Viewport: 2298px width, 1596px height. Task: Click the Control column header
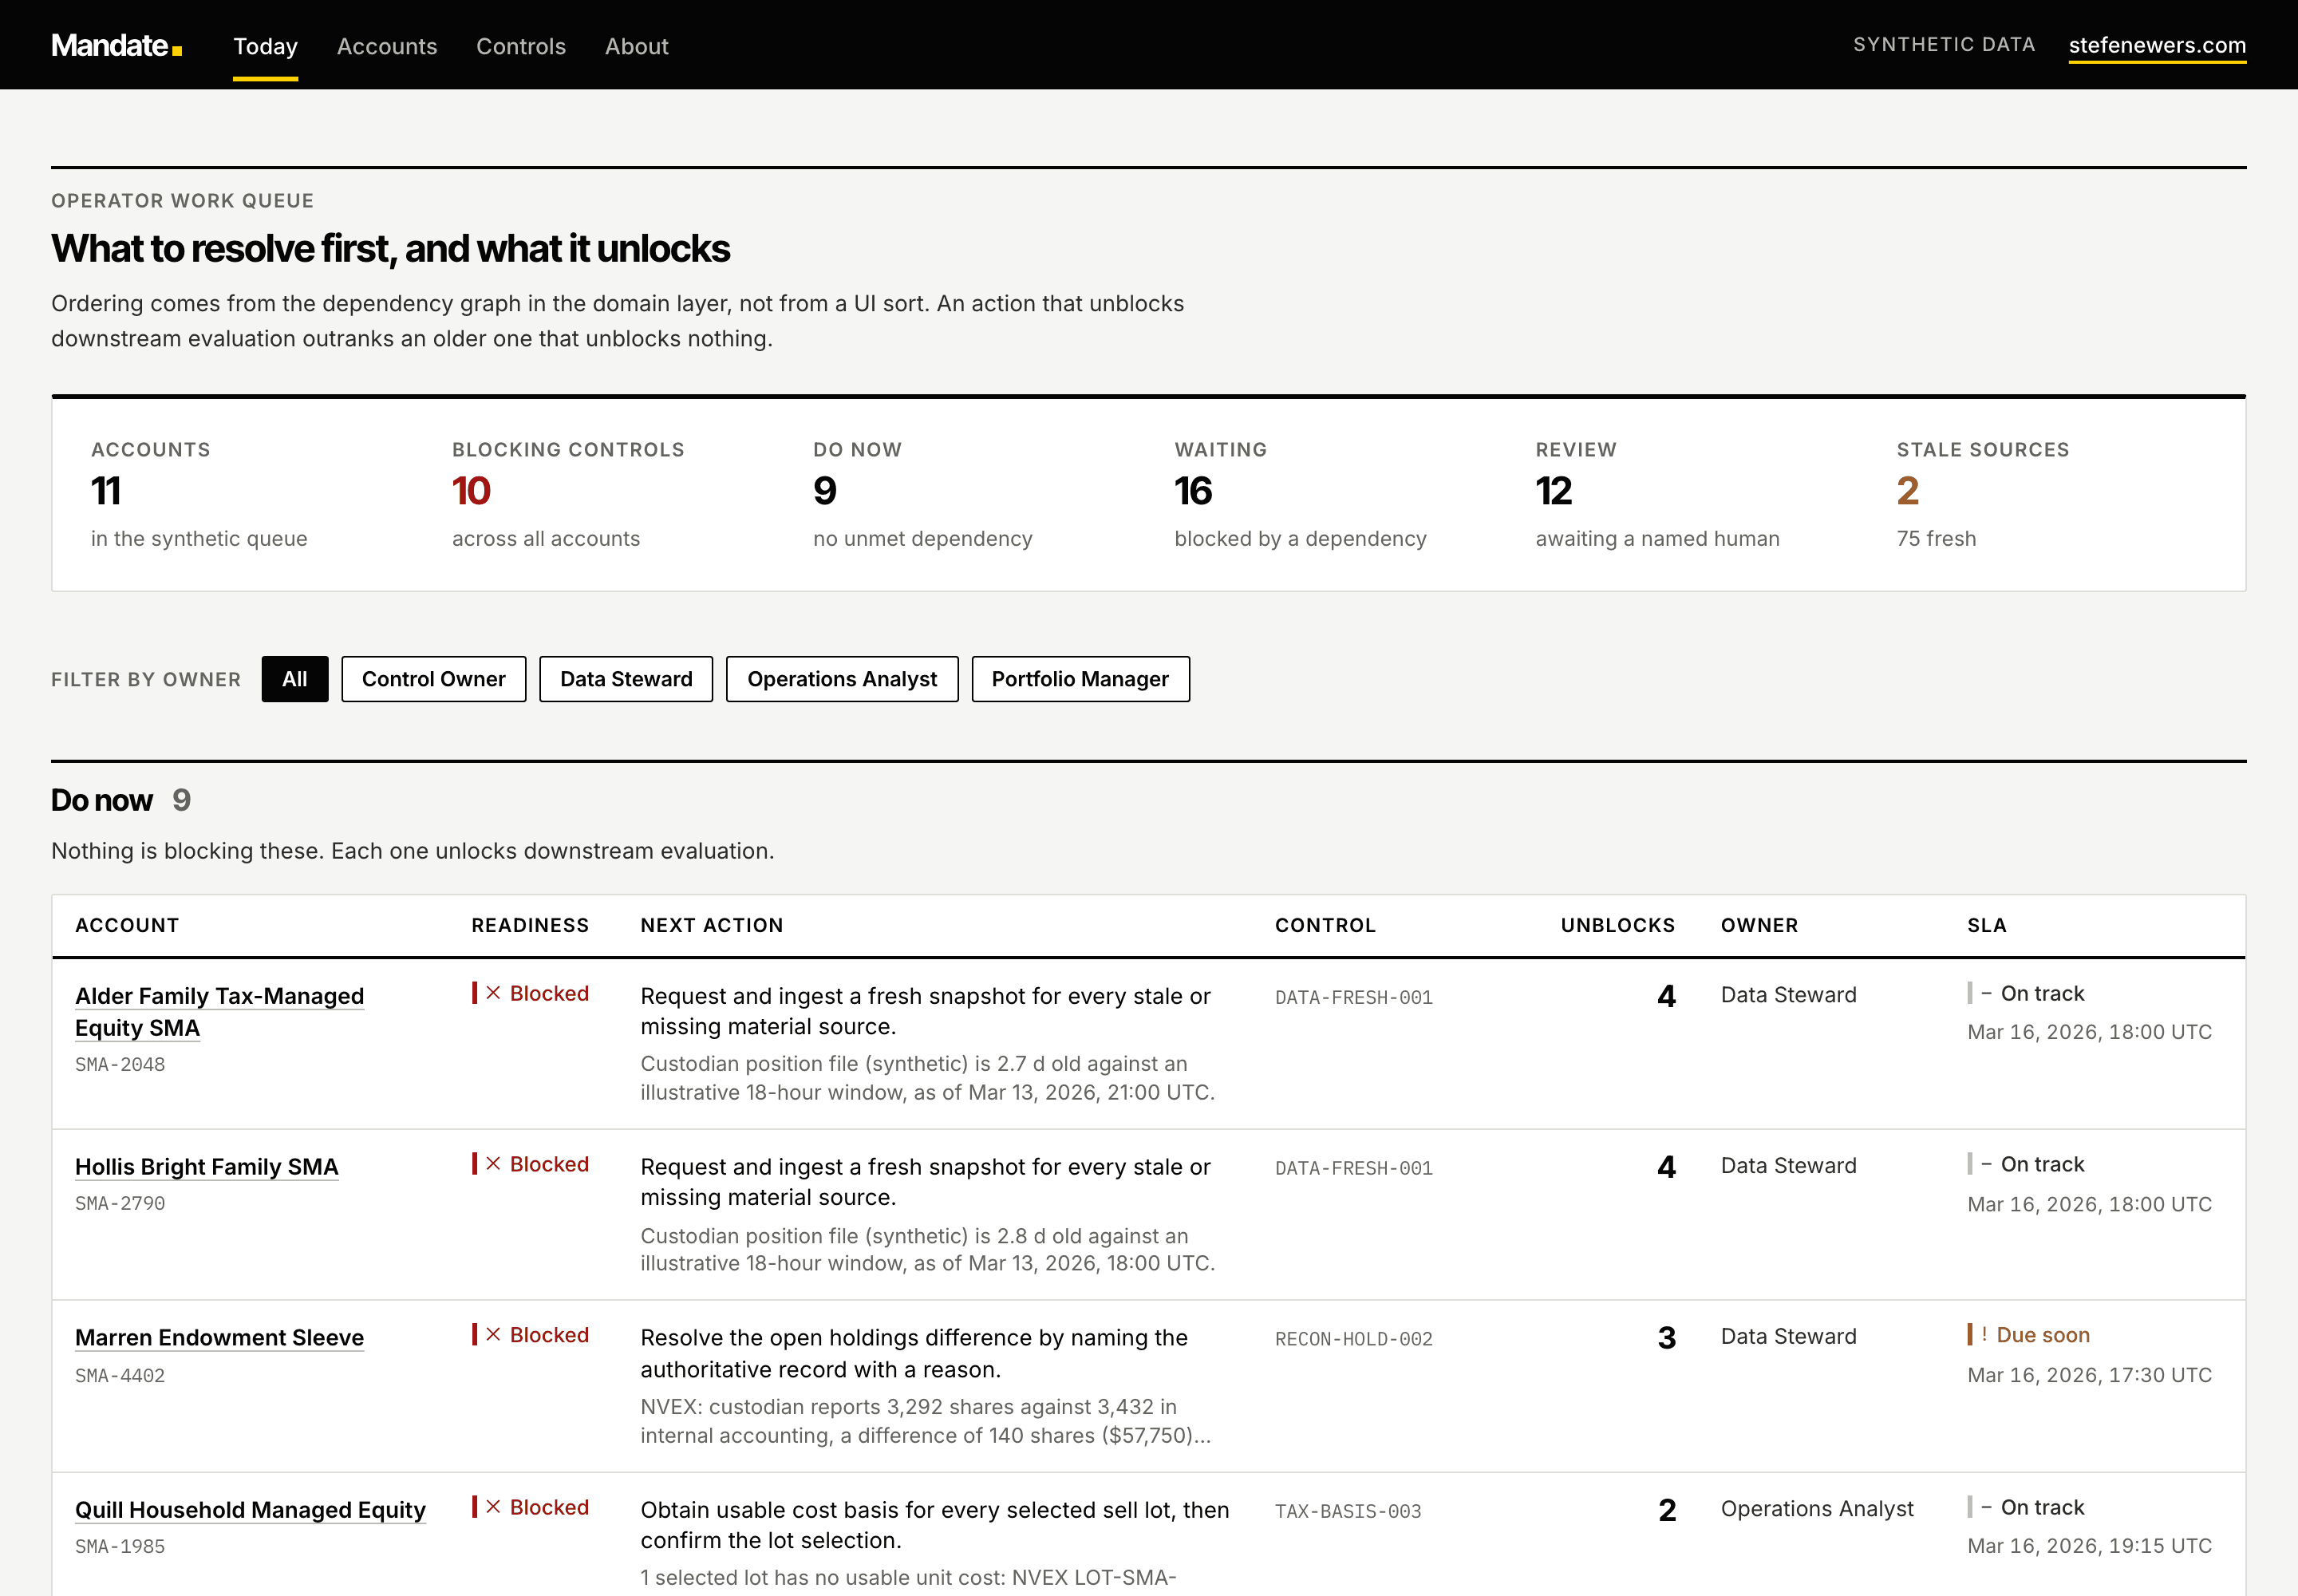[x=1325, y=925]
